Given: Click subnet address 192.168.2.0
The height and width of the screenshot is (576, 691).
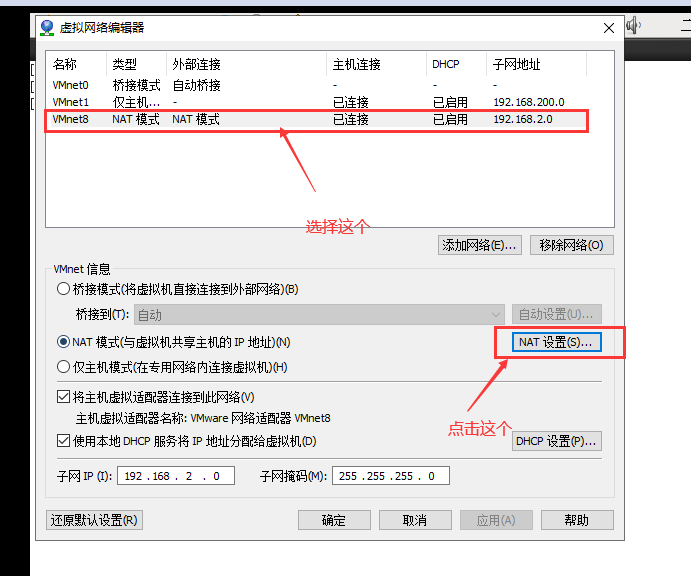Looking at the screenshot, I should (x=523, y=119).
